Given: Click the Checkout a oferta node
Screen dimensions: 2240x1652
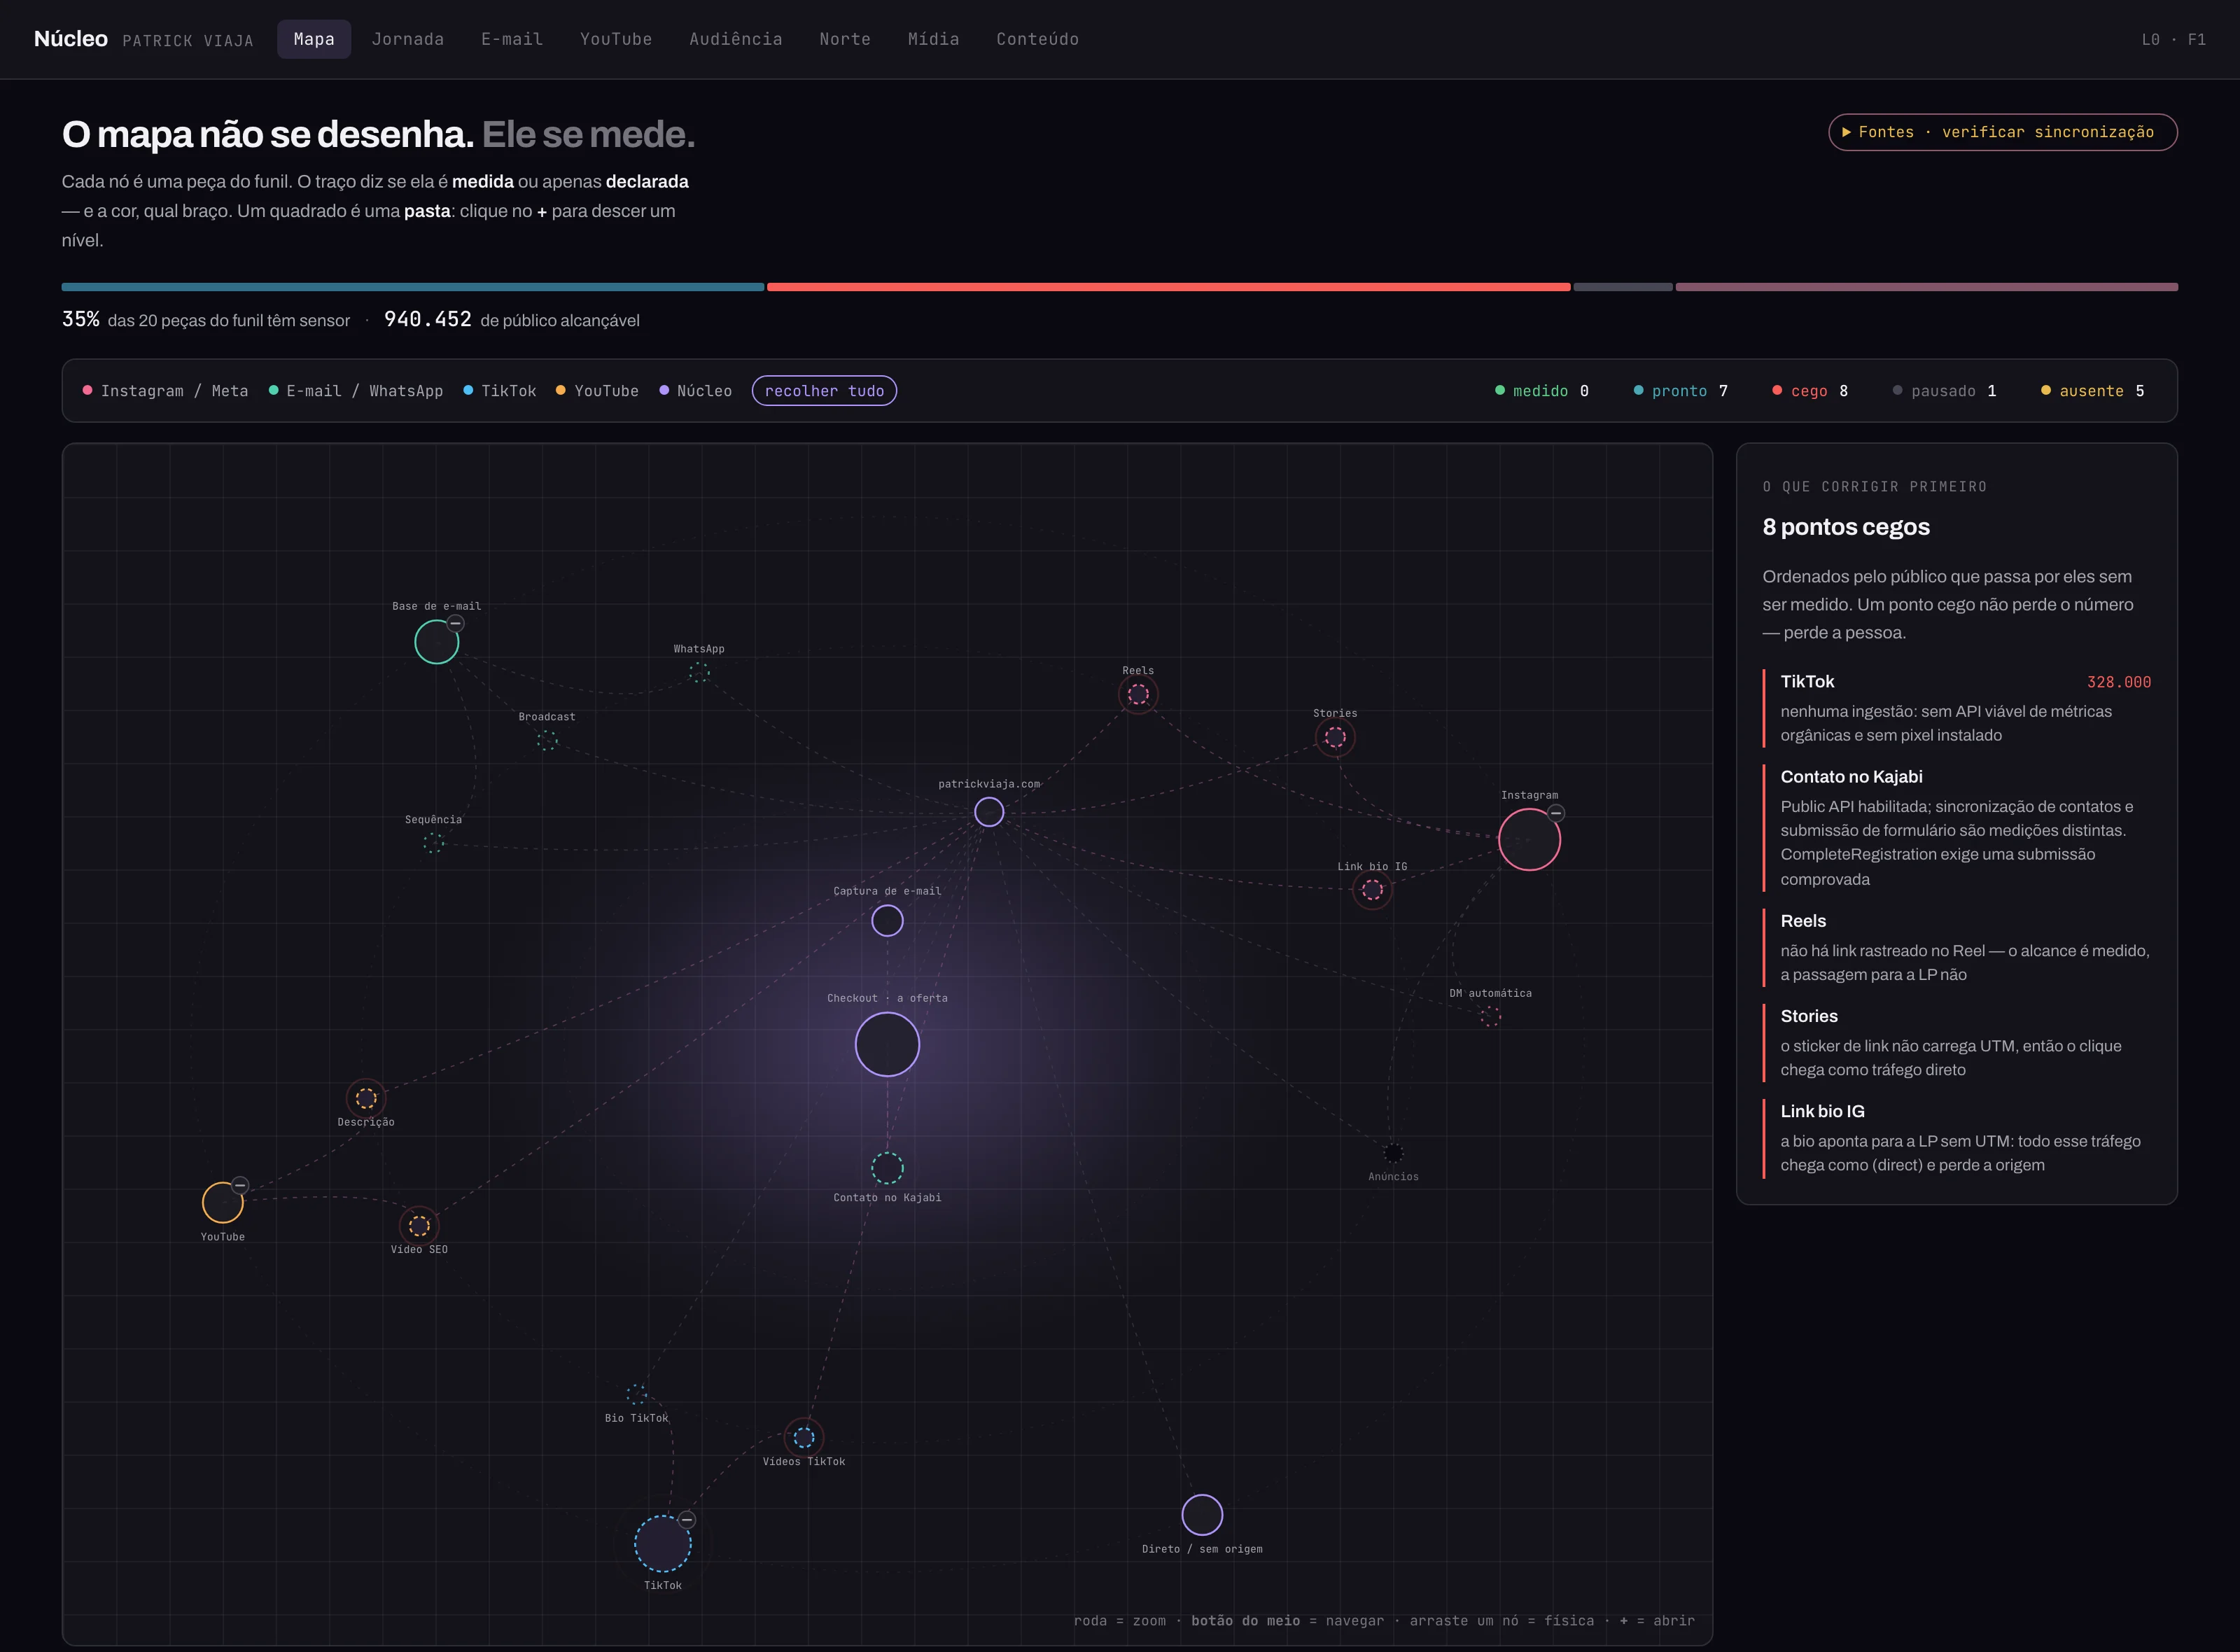Looking at the screenshot, I should 887,1044.
